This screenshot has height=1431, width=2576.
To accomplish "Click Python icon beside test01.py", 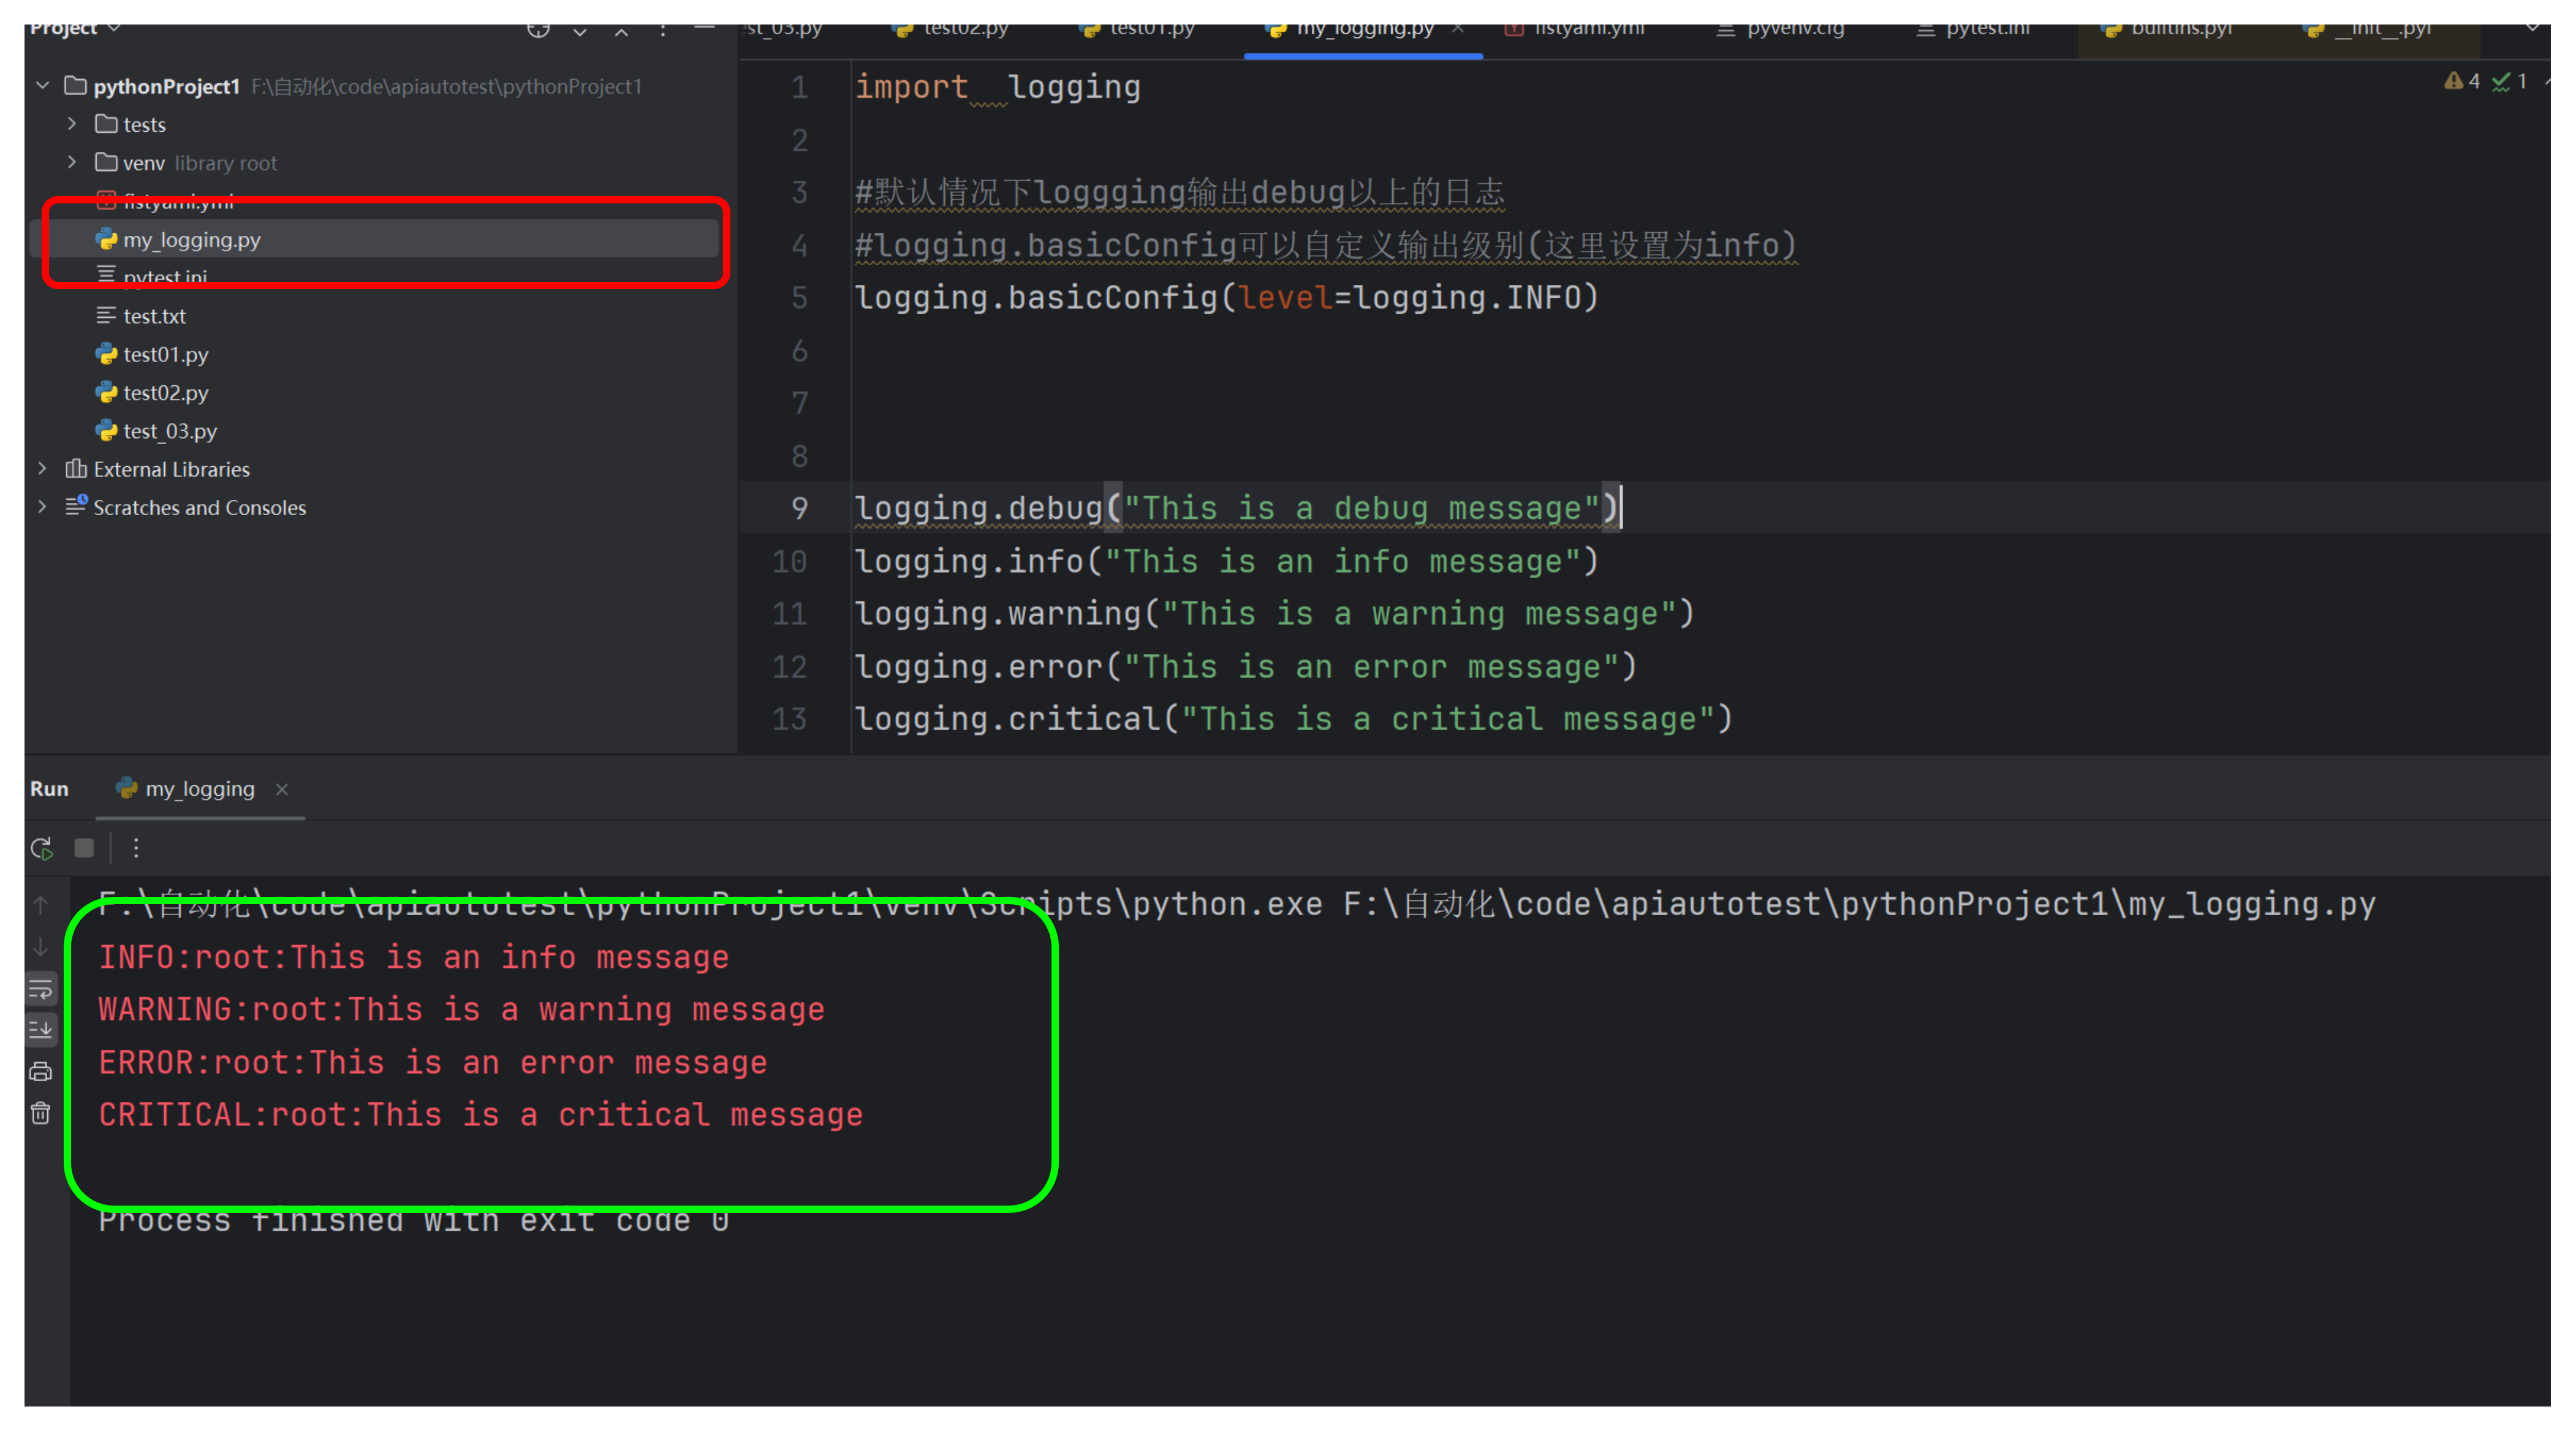I will pyautogui.click(x=106, y=354).
